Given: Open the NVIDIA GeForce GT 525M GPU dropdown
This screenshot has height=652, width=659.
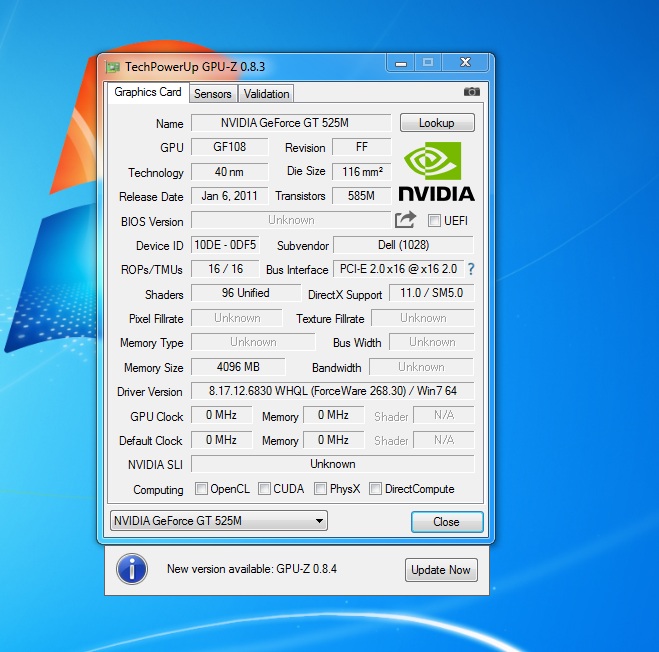Looking at the screenshot, I should (x=219, y=521).
